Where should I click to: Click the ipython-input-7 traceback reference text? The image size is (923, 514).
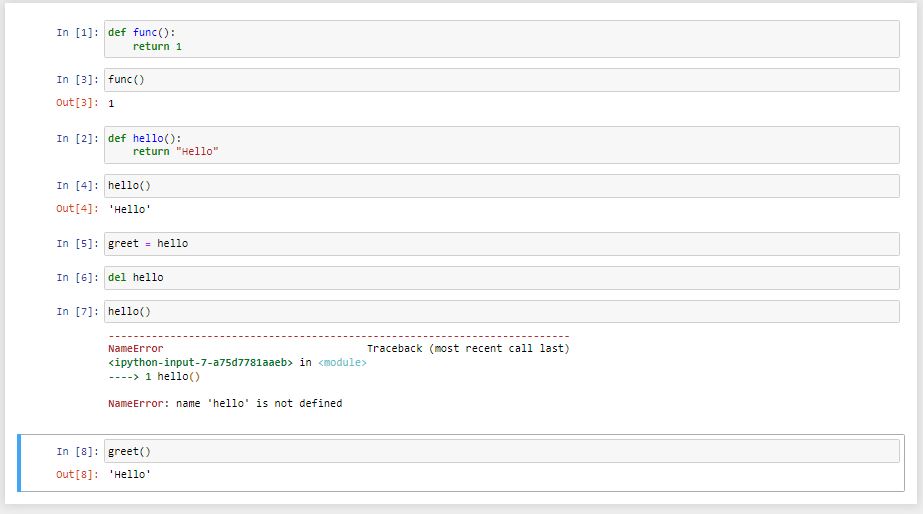pos(200,362)
